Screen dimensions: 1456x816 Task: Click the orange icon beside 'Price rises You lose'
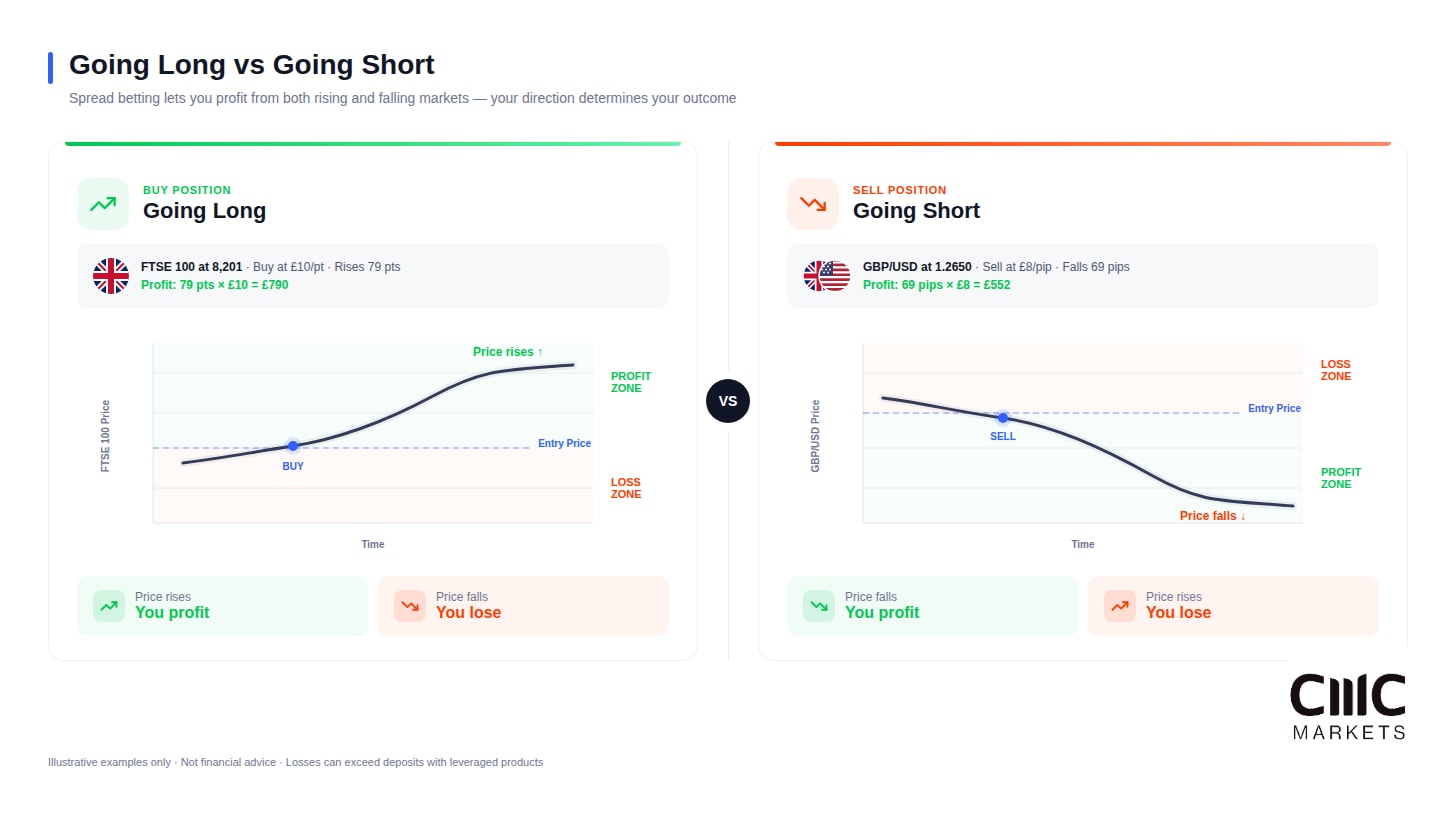pyautogui.click(x=1120, y=606)
